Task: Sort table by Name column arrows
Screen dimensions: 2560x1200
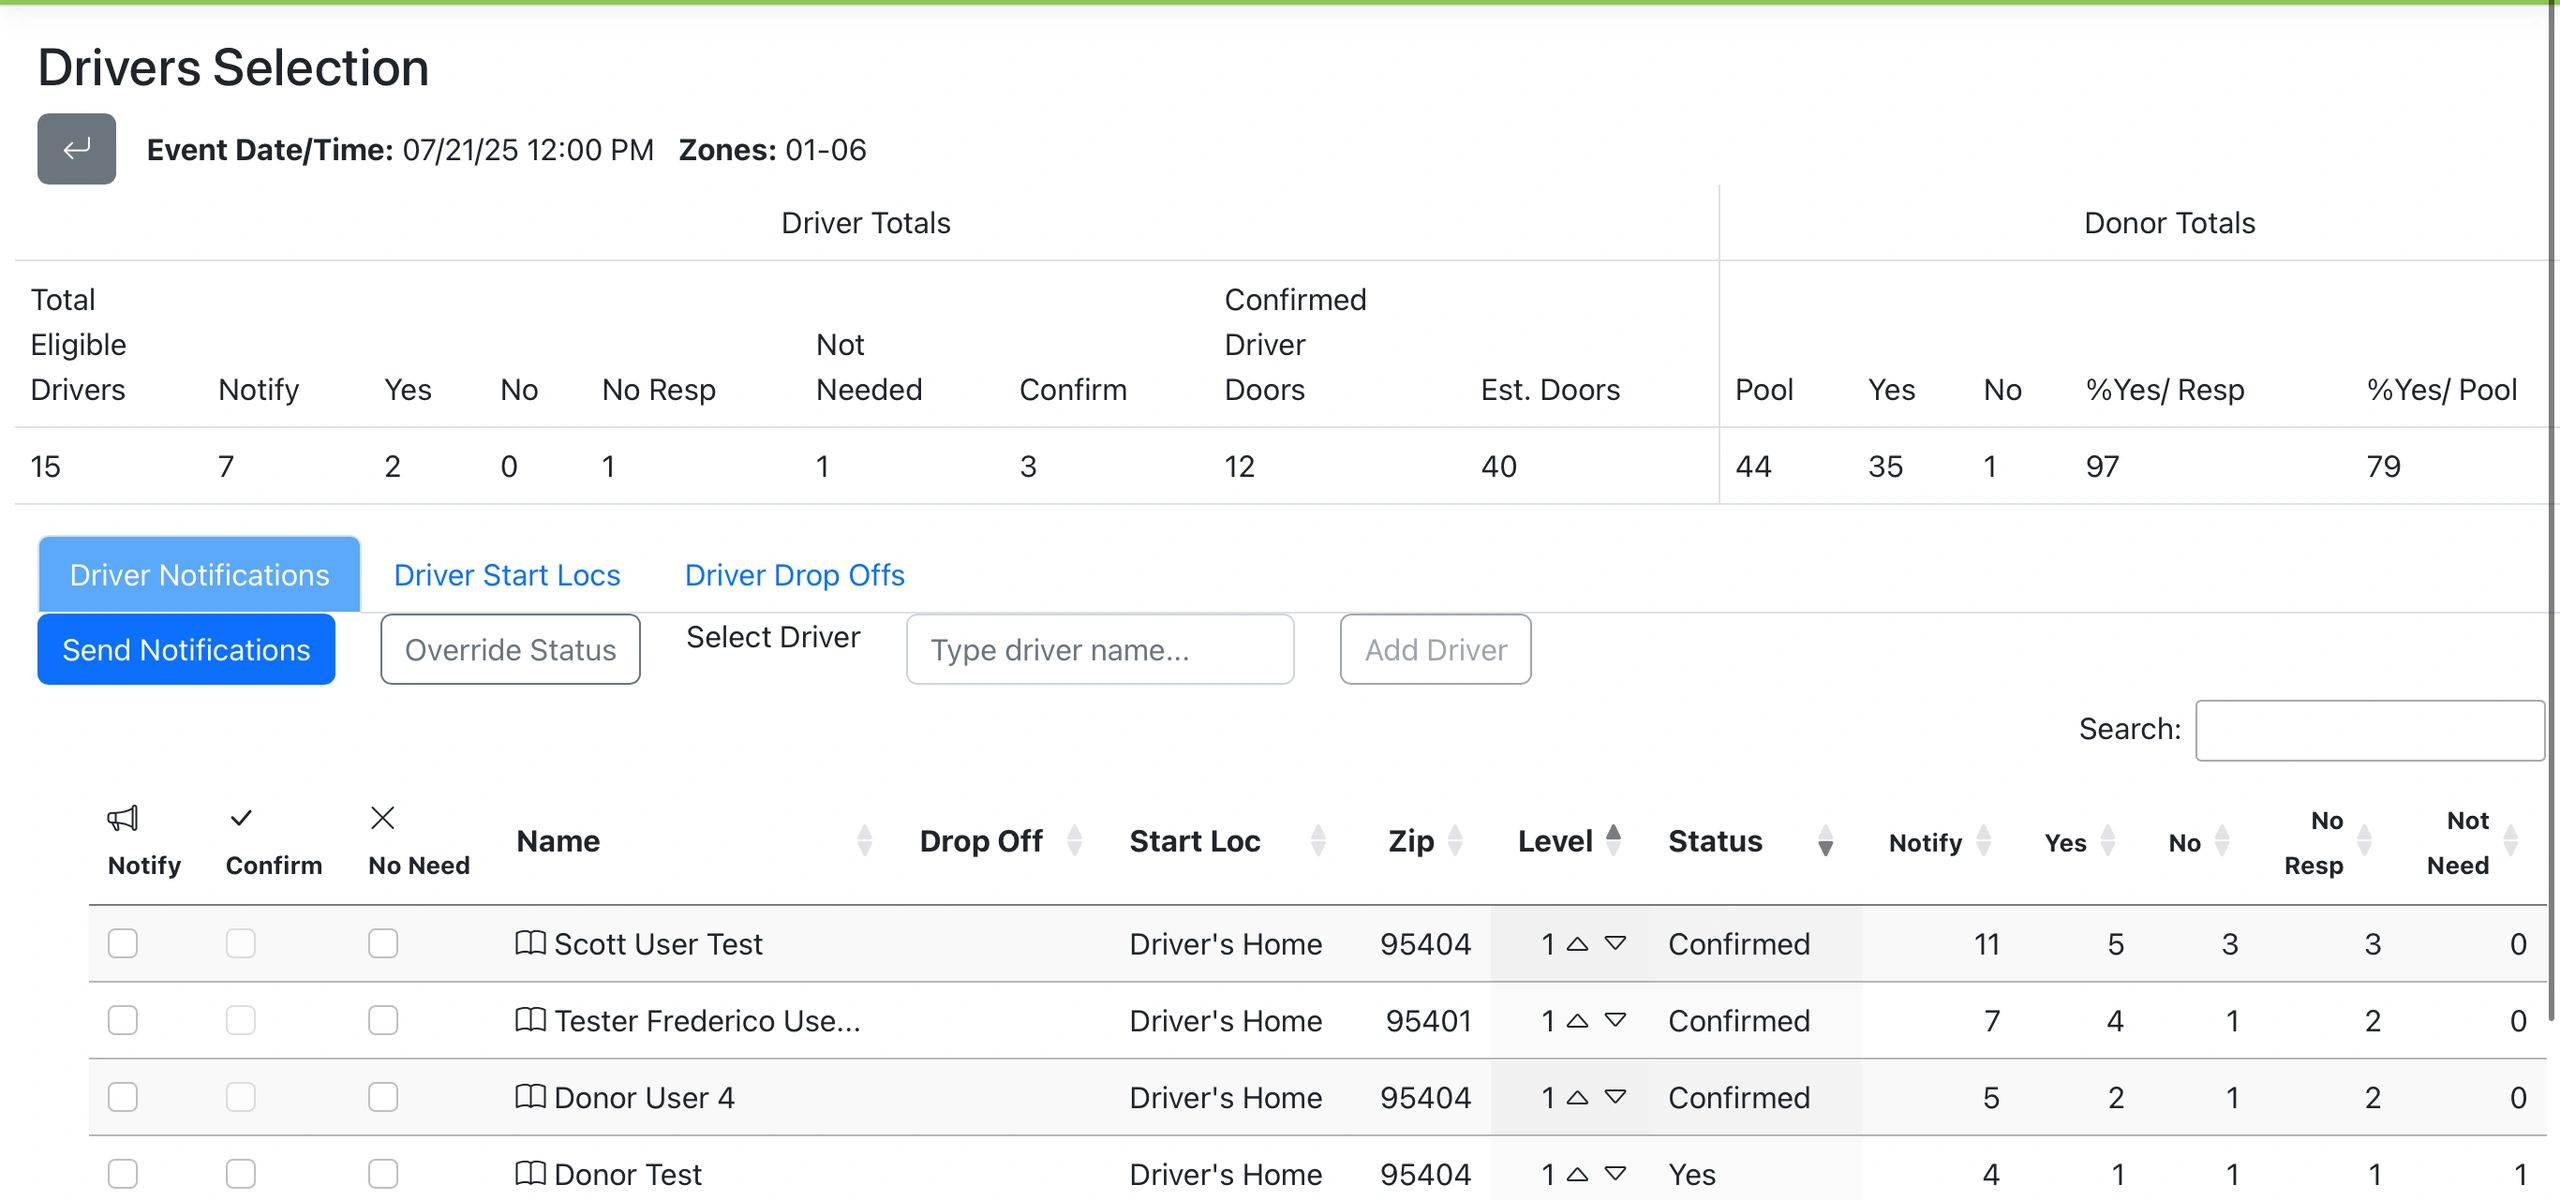Action: [x=864, y=841]
